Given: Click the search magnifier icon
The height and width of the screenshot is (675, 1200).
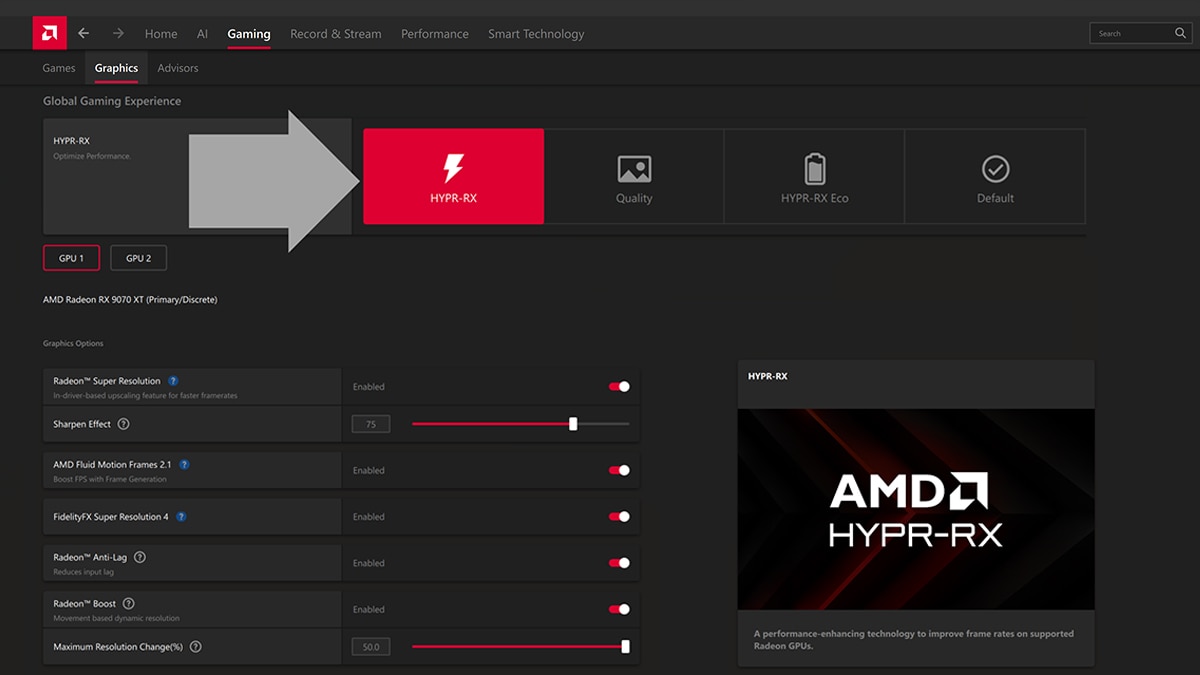Looking at the screenshot, I should click(1180, 33).
